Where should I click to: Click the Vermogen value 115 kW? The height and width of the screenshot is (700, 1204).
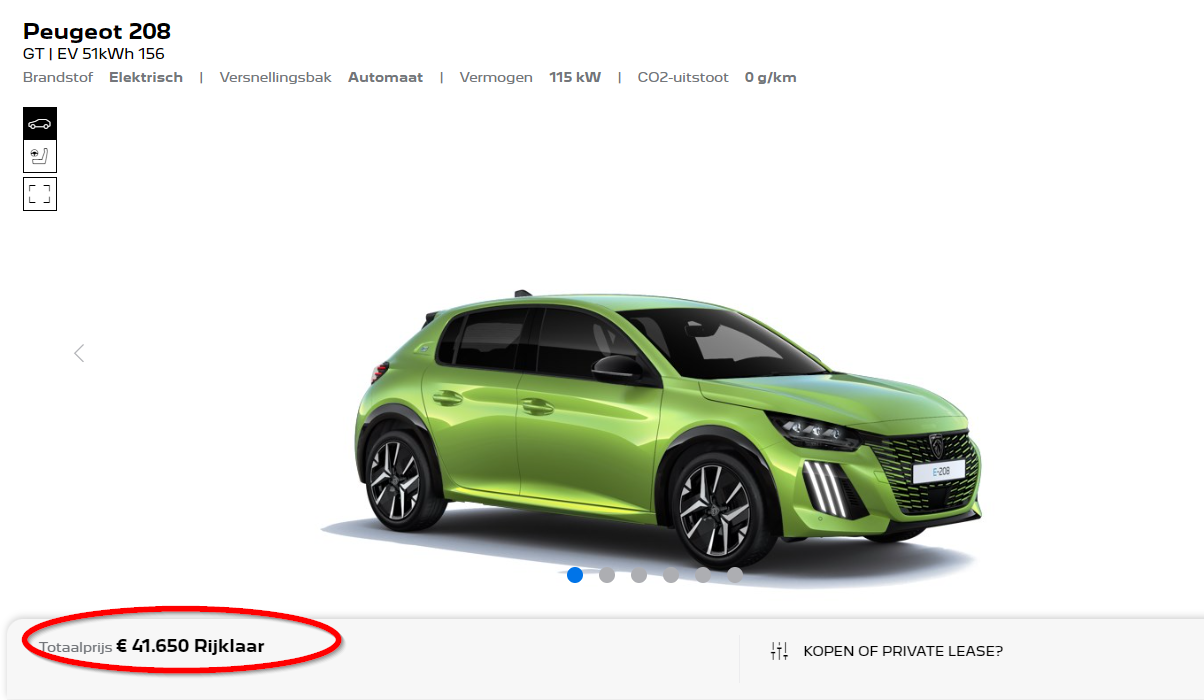point(575,78)
